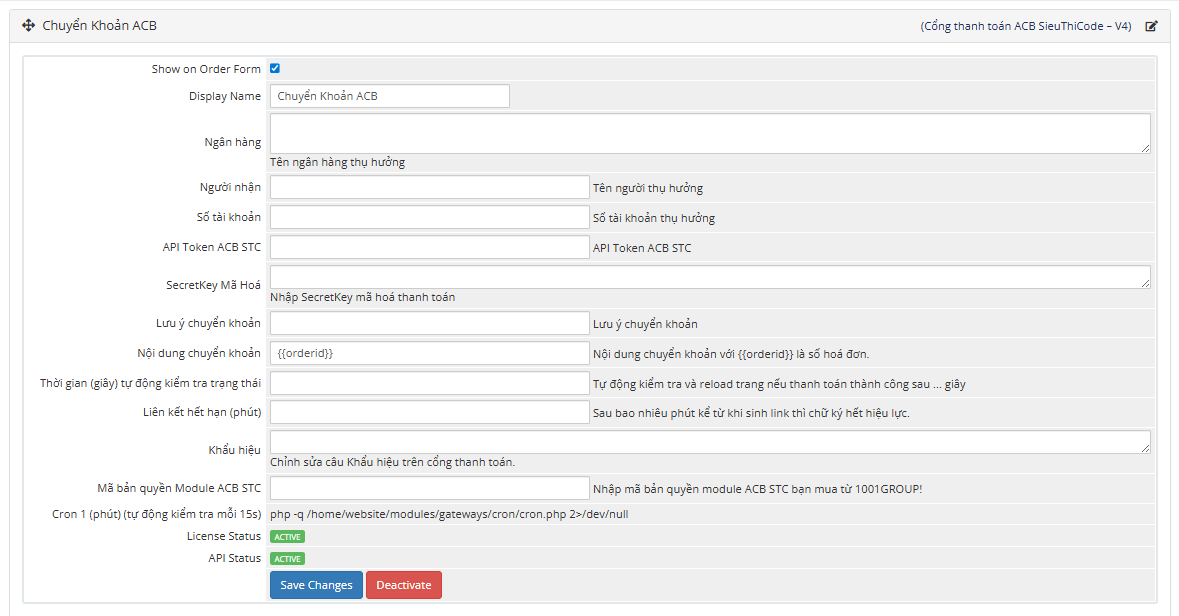Focus the Ngân hàng textarea
Screen dimensions: 1179x616
[x=709, y=133]
